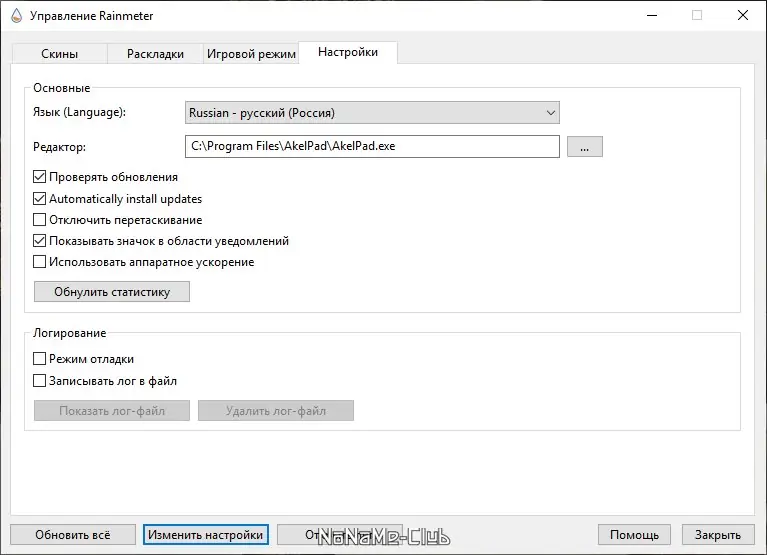This screenshot has width=767, height=555.
Task: Disable Automatically install updates checkbox
Action: (x=40, y=198)
